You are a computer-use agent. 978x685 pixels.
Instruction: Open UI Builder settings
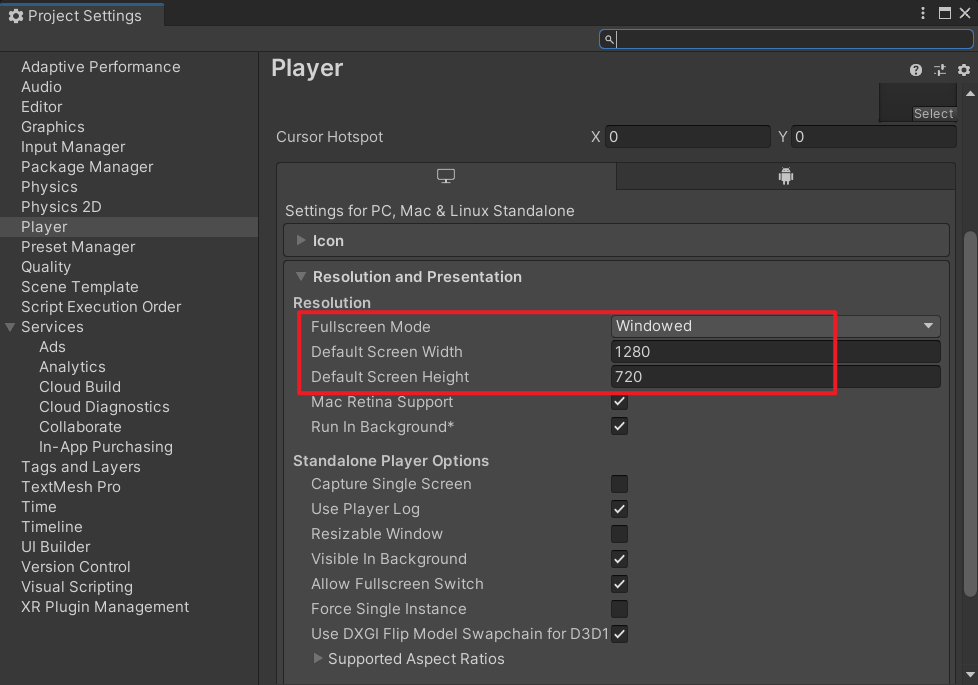(56, 547)
